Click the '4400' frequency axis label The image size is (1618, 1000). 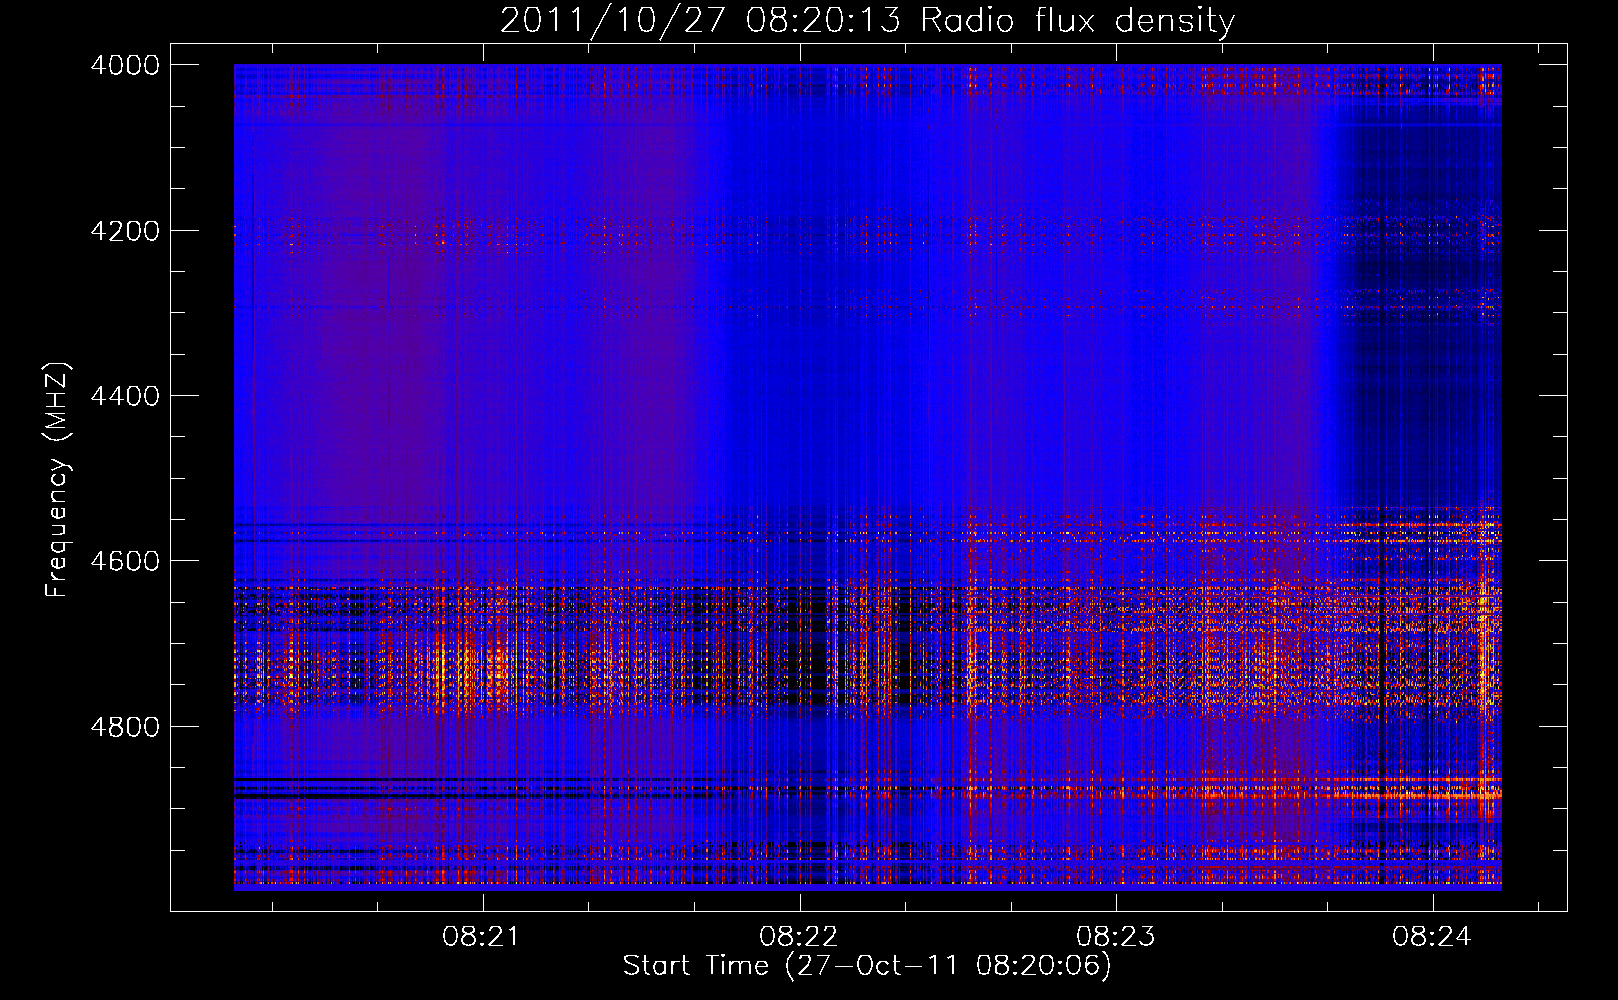(x=125, y=396)
